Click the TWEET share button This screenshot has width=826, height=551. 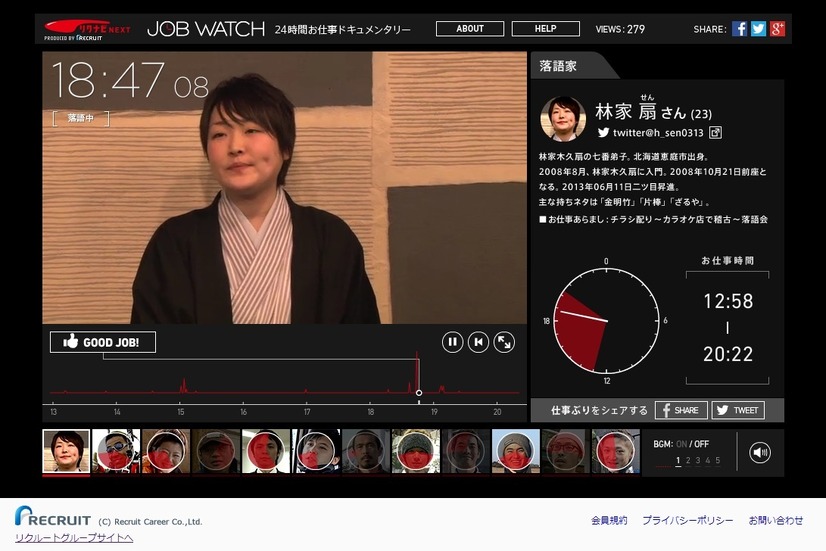click(x=738, y=410)
